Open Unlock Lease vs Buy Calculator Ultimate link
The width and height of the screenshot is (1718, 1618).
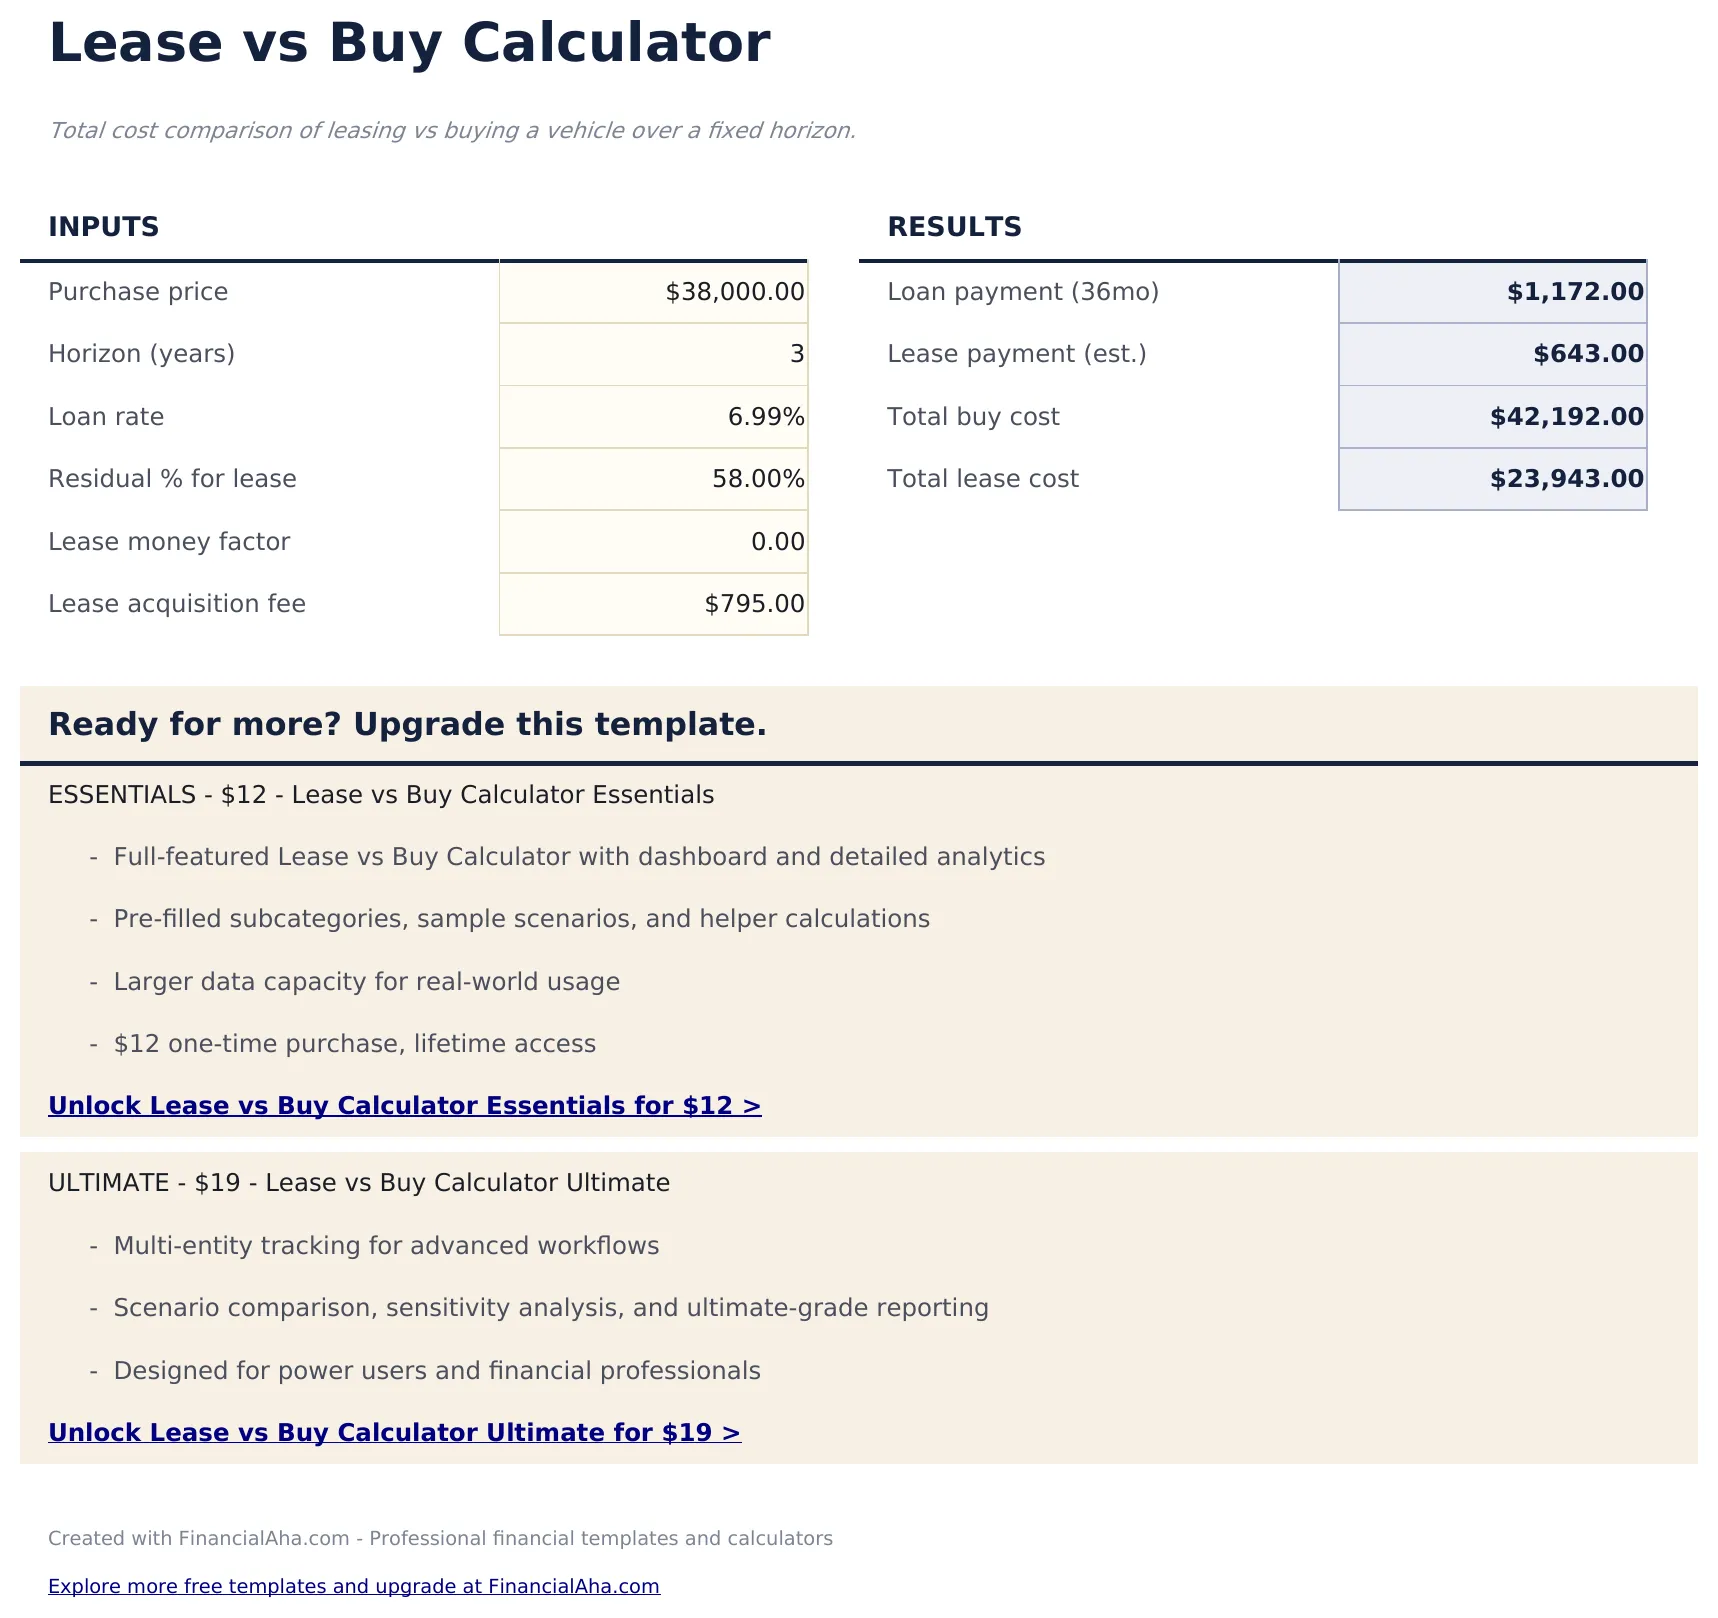(x=394, y=1432)
